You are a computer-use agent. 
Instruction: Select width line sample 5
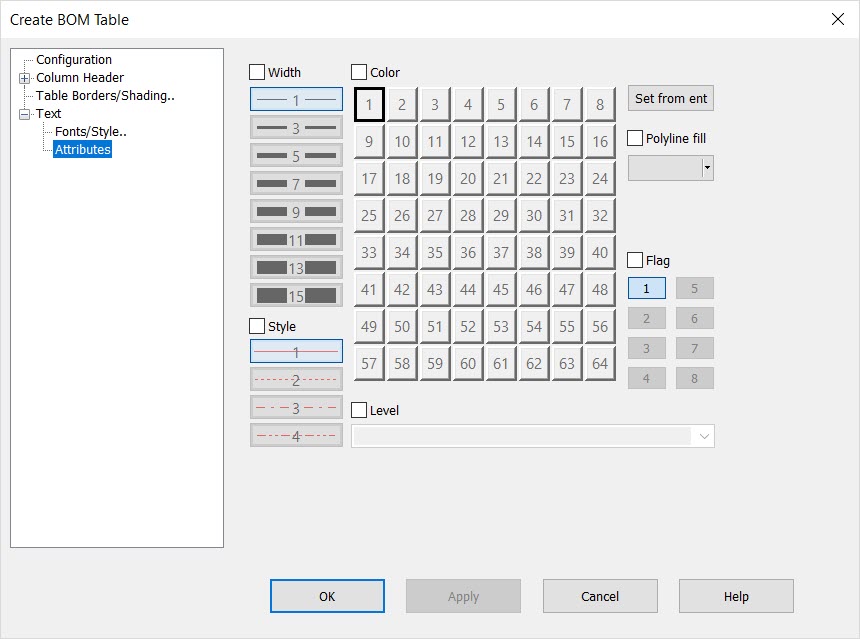coord(296,155)
